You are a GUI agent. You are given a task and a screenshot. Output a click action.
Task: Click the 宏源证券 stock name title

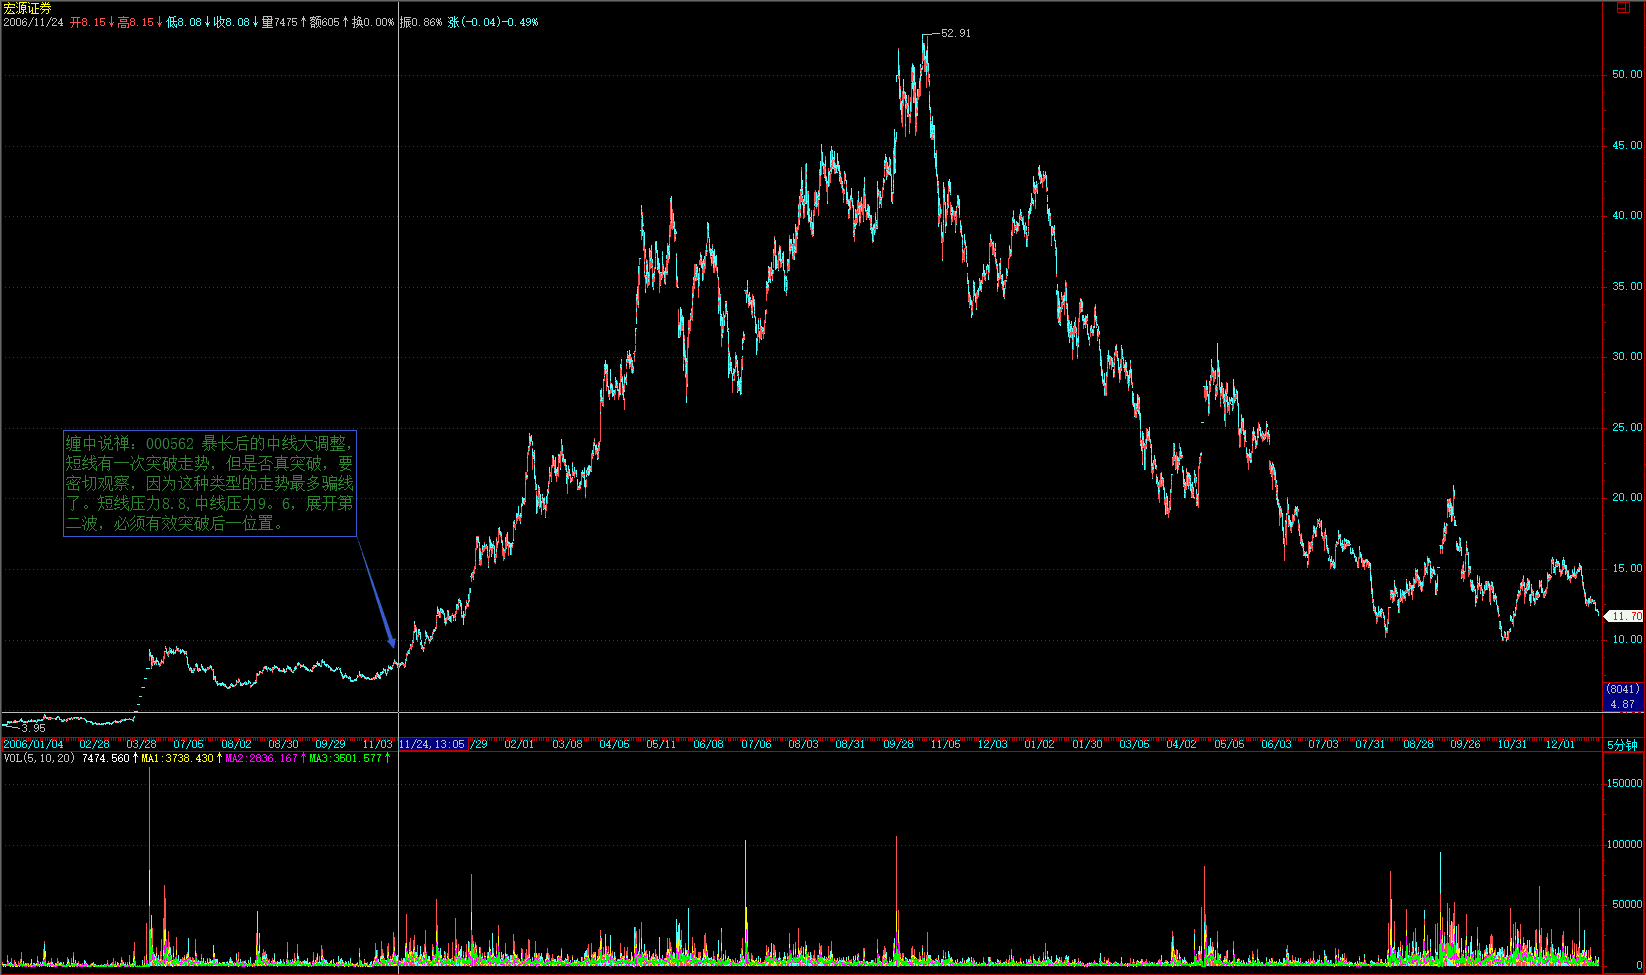tap(27, 8)
